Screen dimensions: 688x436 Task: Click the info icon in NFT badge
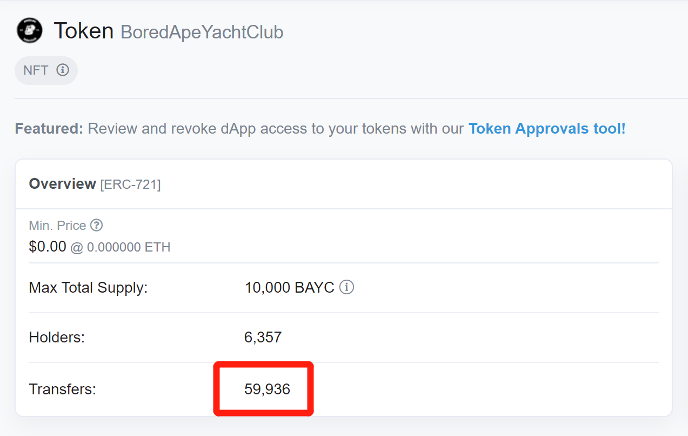point(63,70)
